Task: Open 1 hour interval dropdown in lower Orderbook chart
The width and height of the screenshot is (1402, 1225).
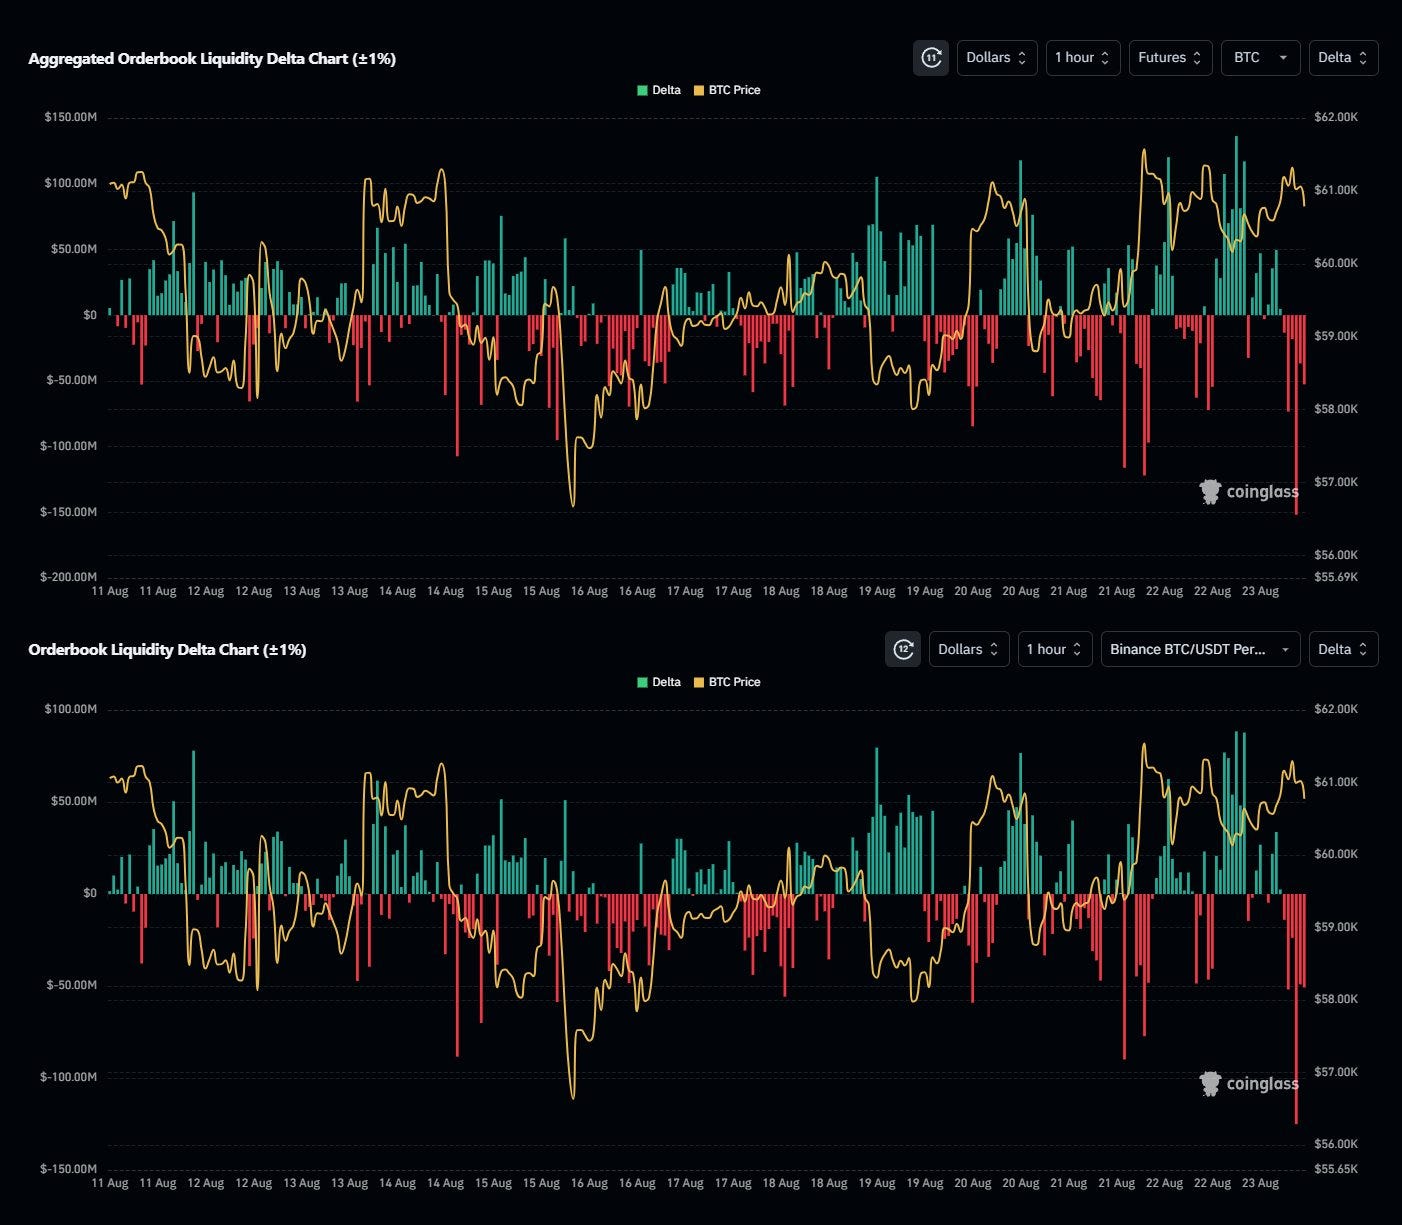Action: (x=1055, y=649)
